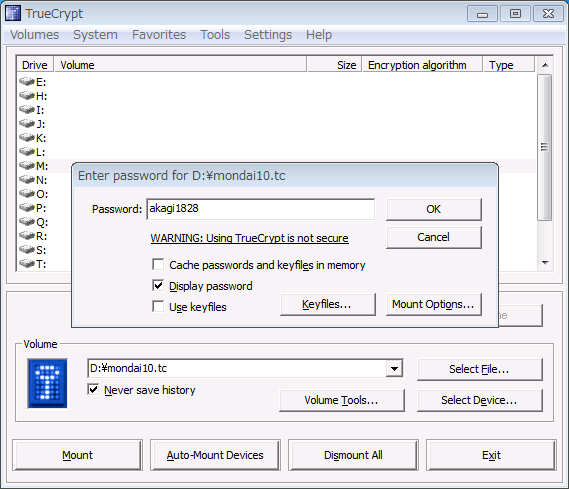The height and width of the screenshot is (489, 569).
Task: Click the blue TrueCrypt volume logo
Action: click(x=48, y=383)
